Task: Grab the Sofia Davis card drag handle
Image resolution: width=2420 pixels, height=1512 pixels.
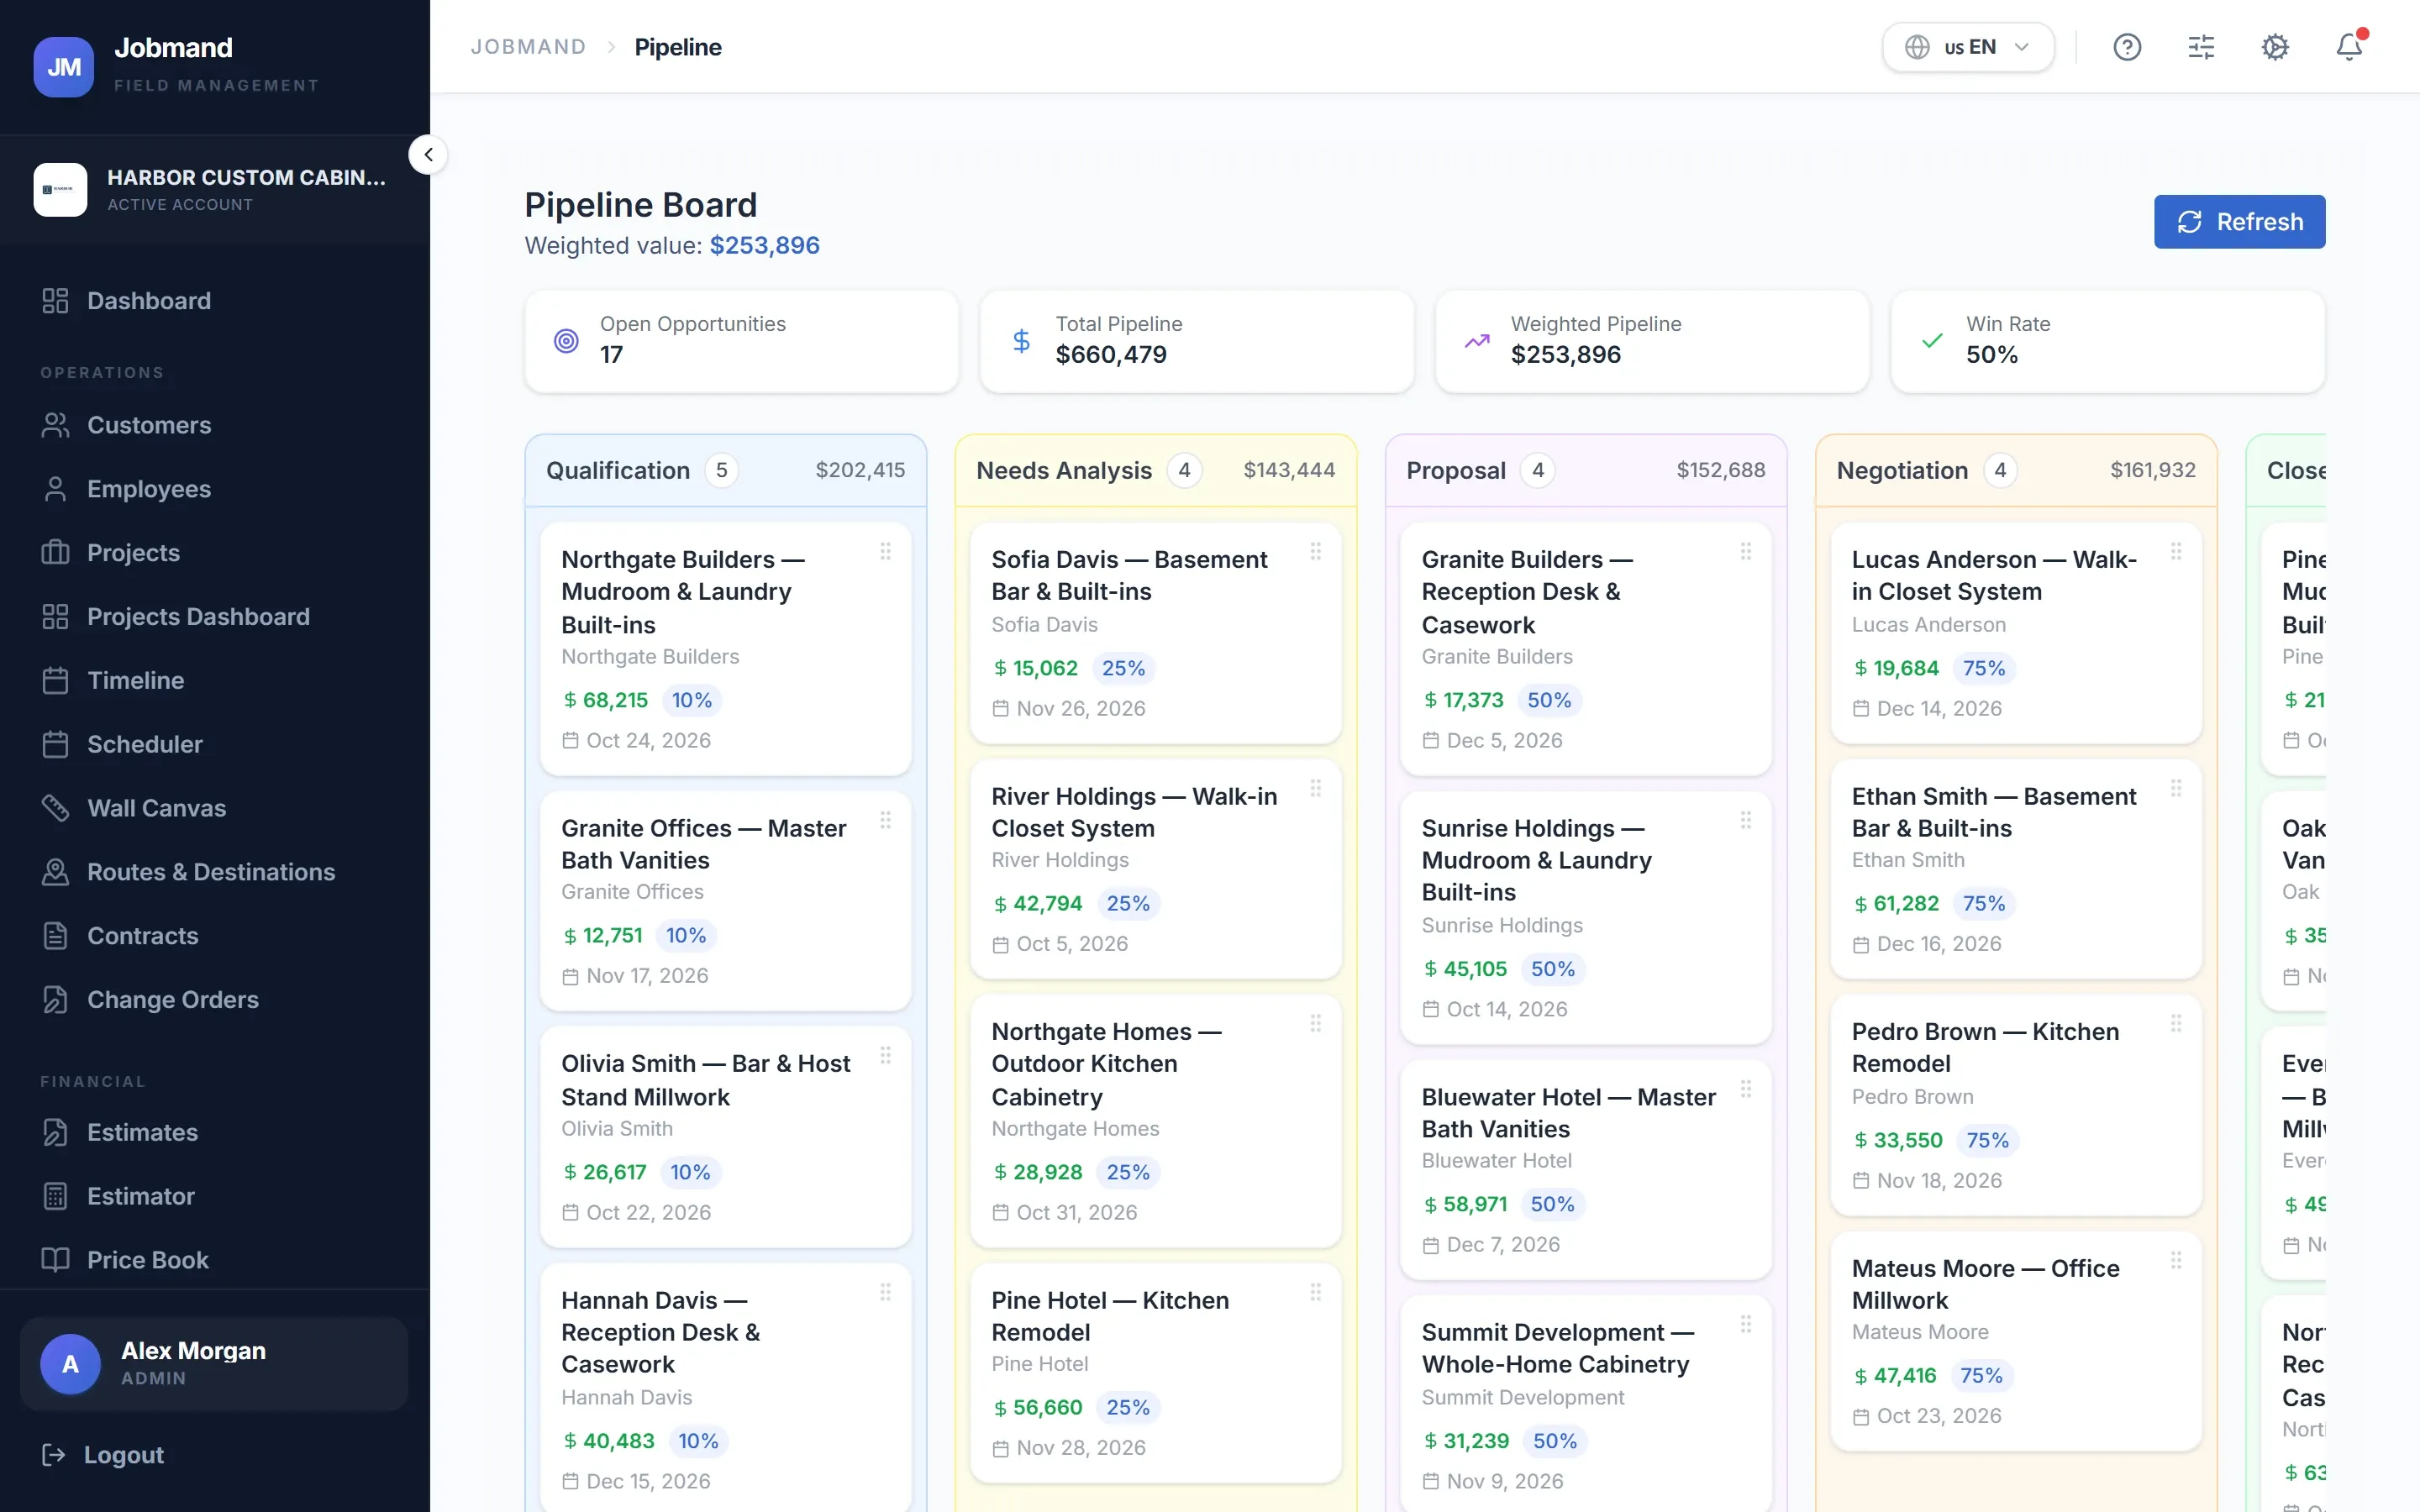Action: (1315, 551)
